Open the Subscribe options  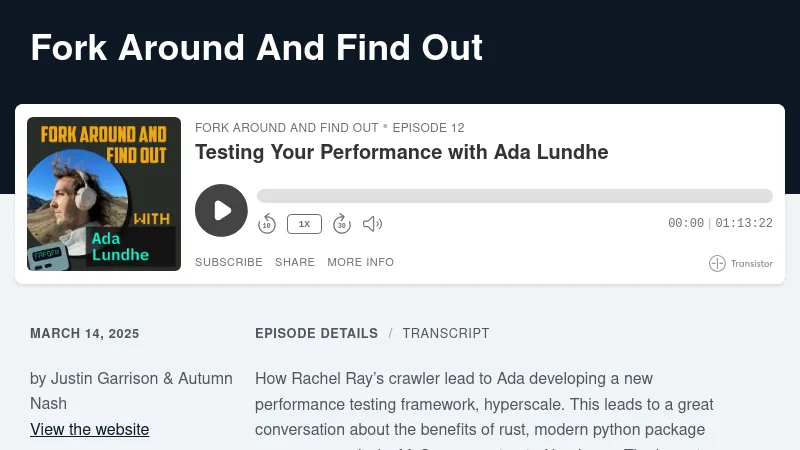(x=229, y=262)
